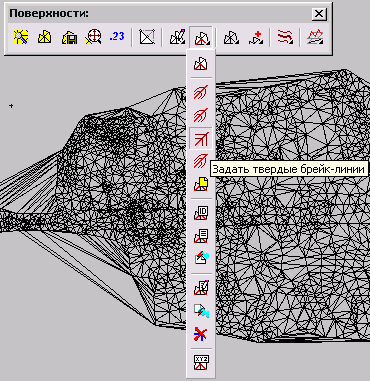Open the red contour lines flyout
Viewport: 370px width, 381px height.
[x=285, y=37]
